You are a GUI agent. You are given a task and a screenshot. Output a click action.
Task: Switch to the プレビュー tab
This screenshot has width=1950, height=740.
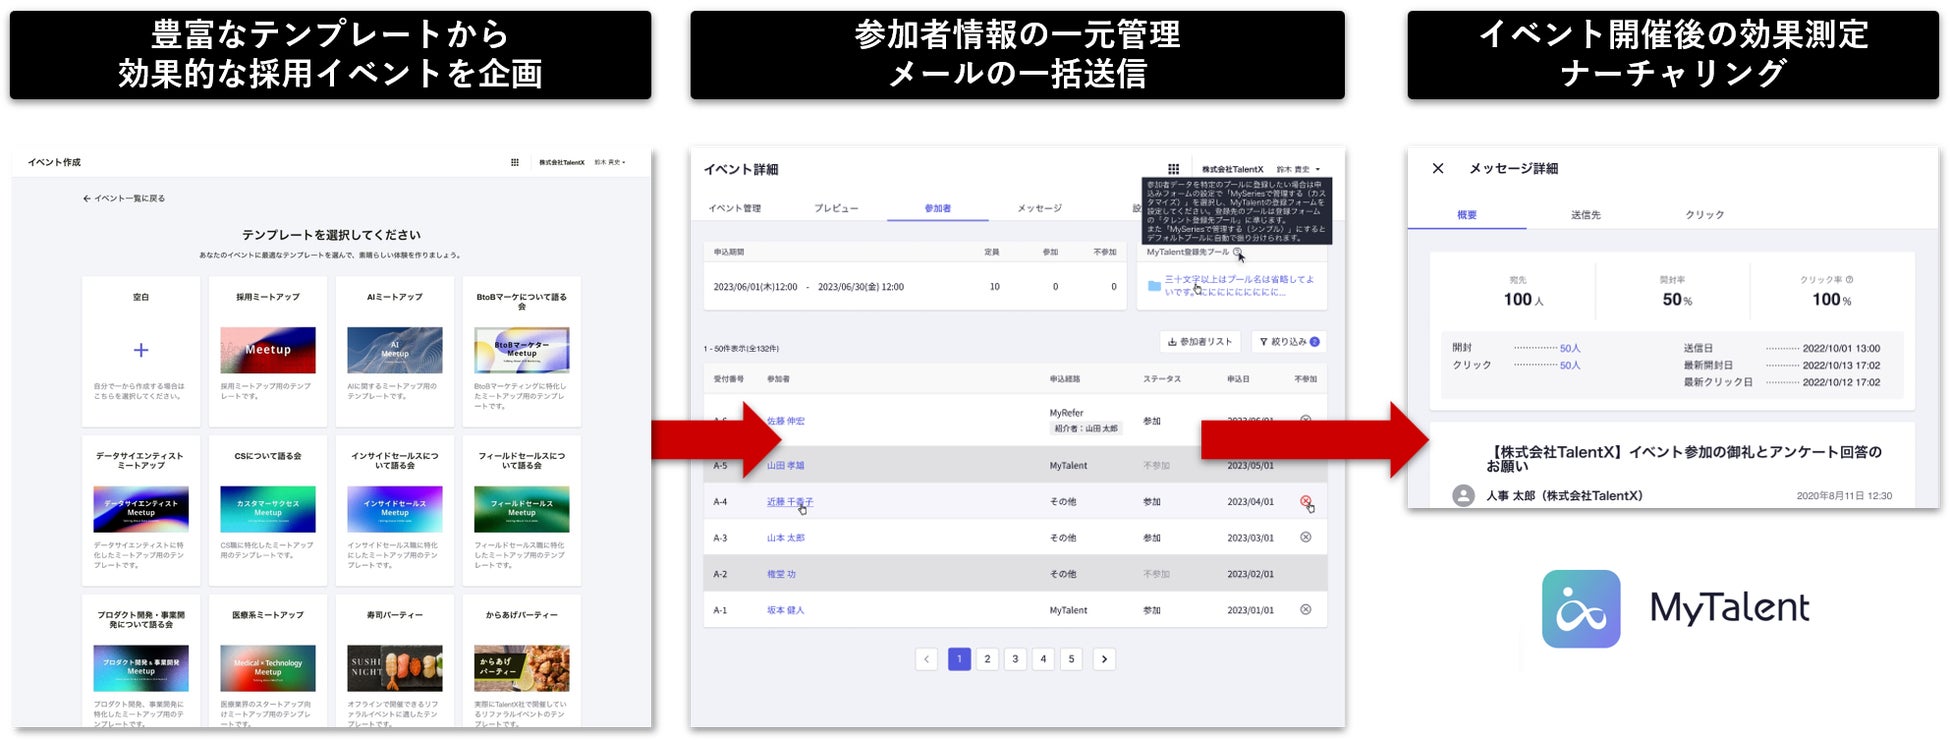[x=836, y=208]
